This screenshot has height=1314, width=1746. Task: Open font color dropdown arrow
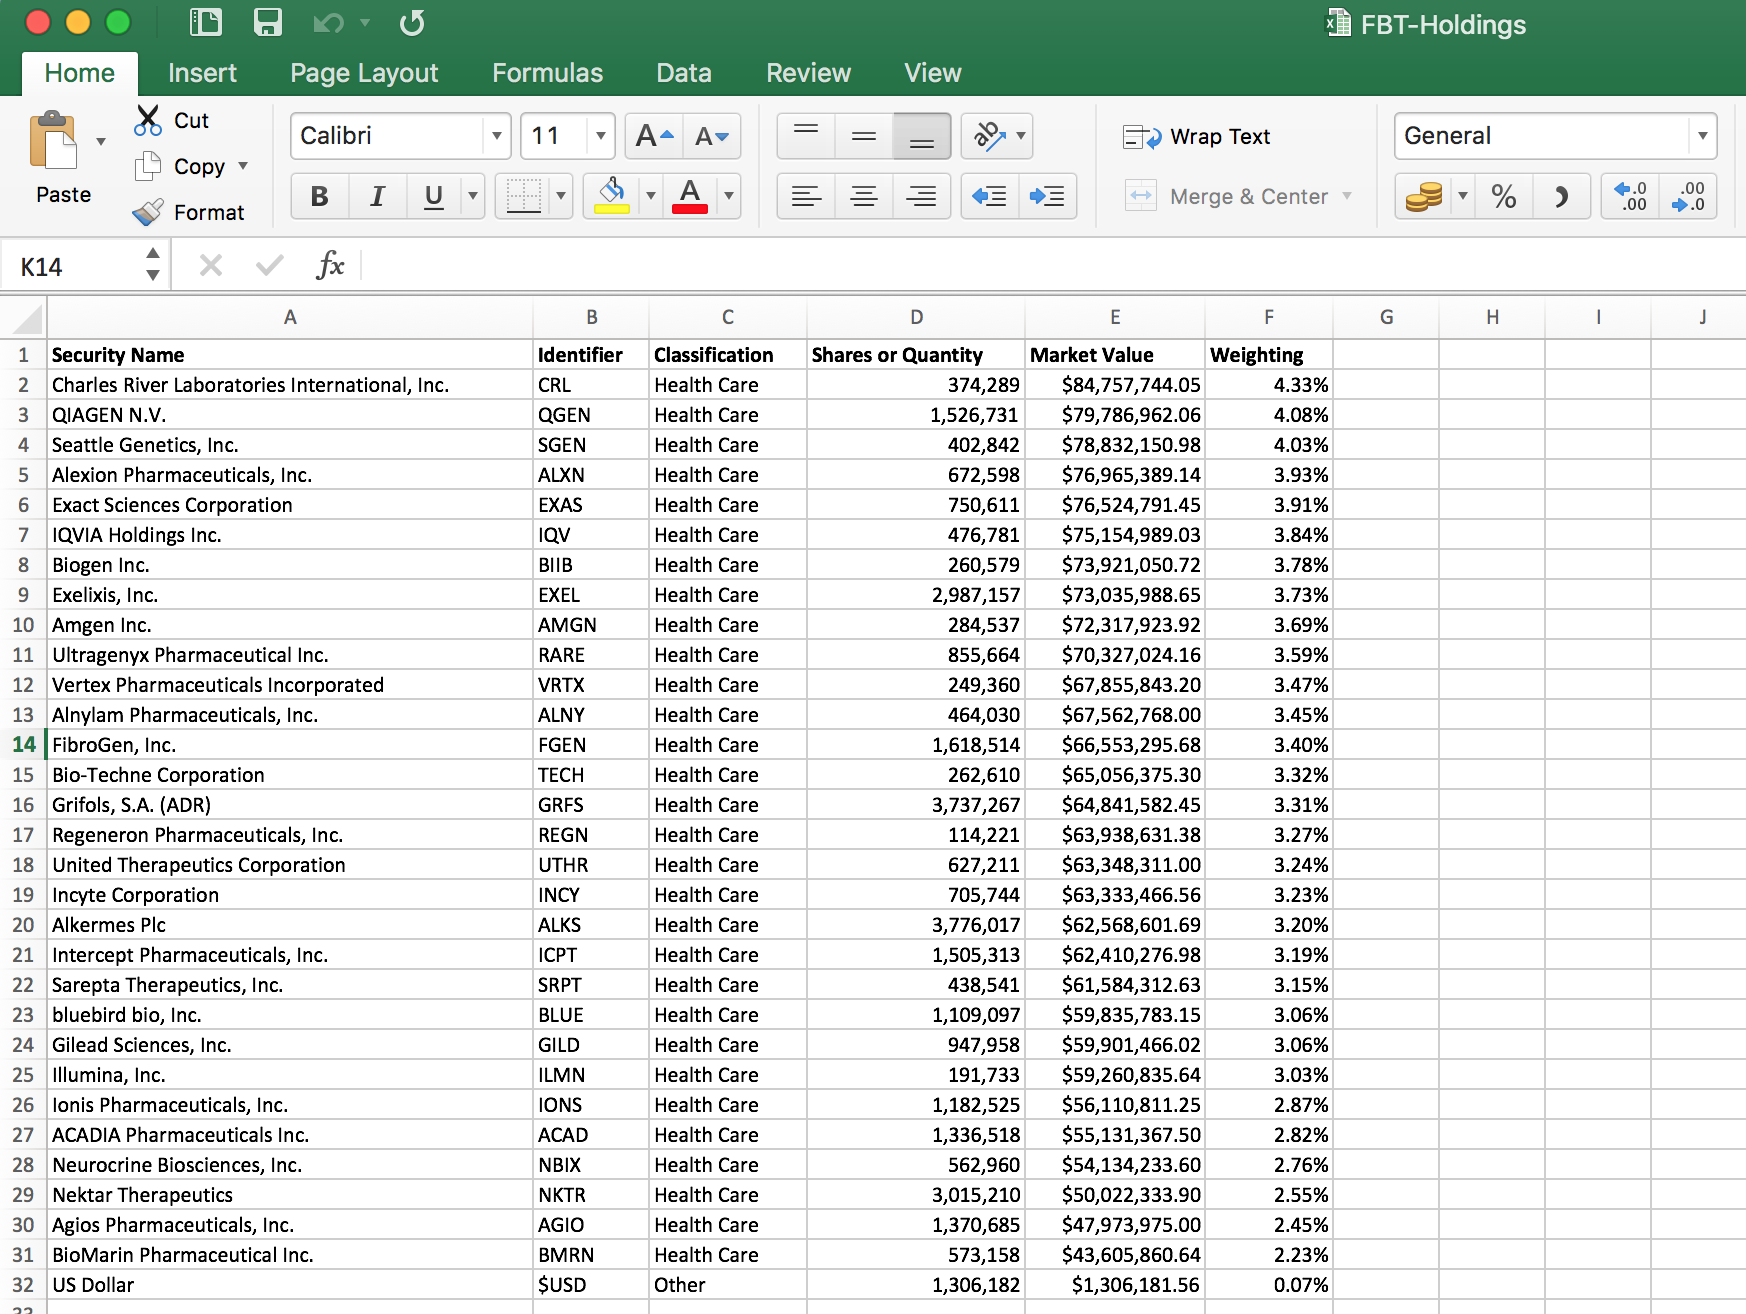(729, 195)
